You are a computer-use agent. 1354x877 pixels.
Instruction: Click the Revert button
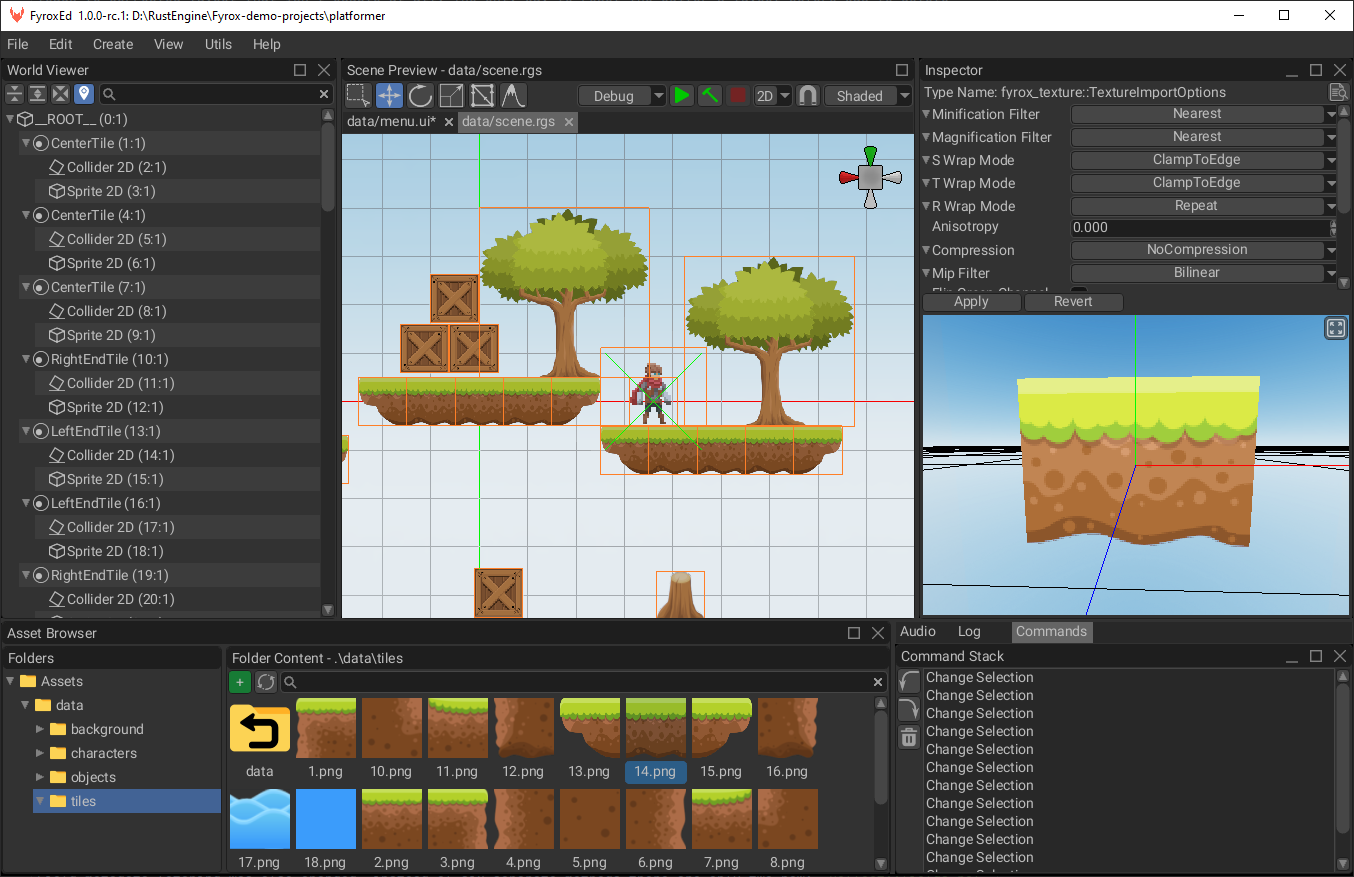click(x=1073, y=302)
